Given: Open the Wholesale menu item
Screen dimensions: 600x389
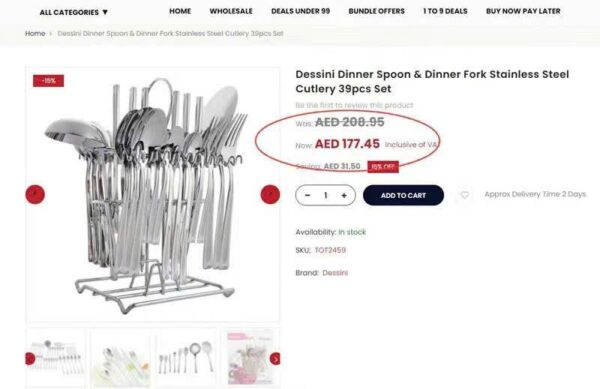Looking at the screenshot, I should point(231,11).
